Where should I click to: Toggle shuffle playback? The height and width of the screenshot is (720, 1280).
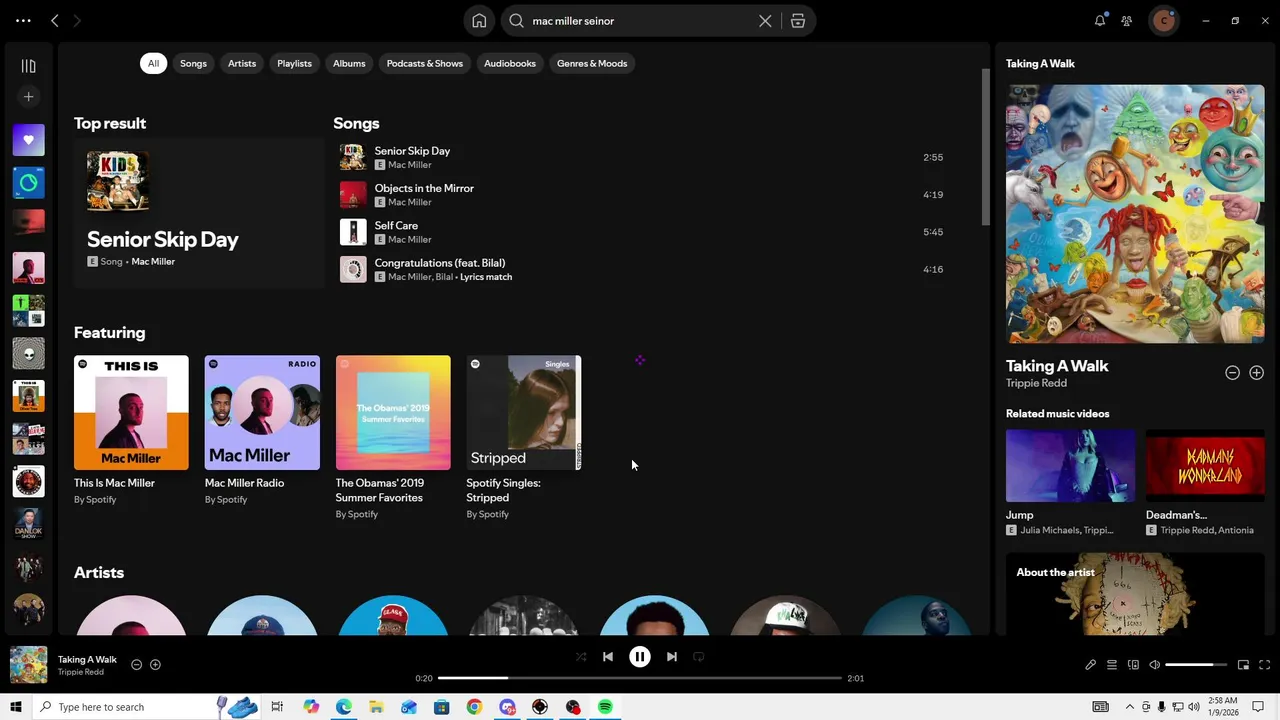coord(581,657)
